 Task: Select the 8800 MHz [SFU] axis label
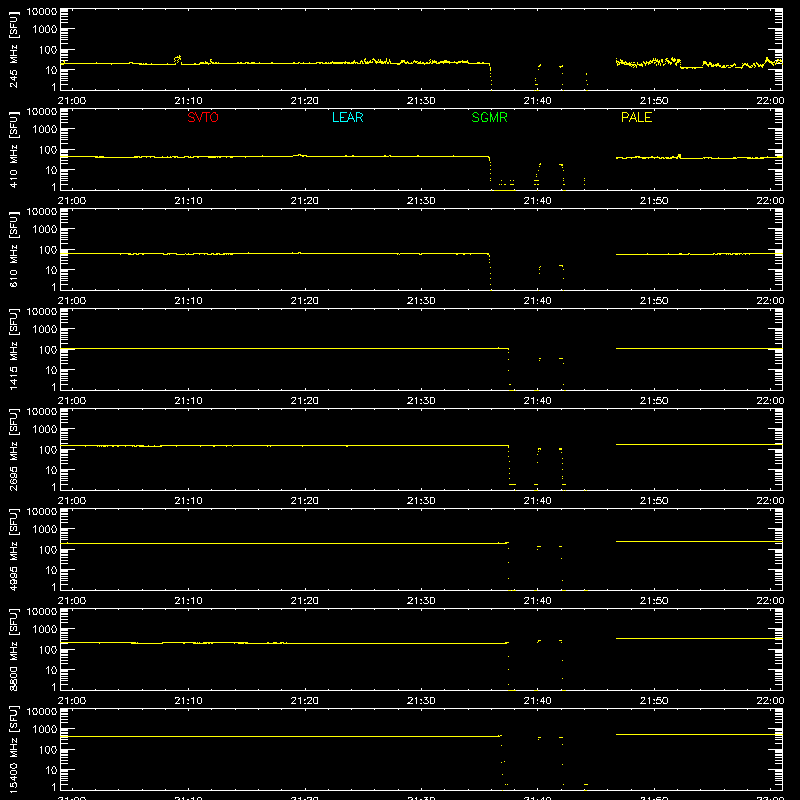(x=13, y=649)
